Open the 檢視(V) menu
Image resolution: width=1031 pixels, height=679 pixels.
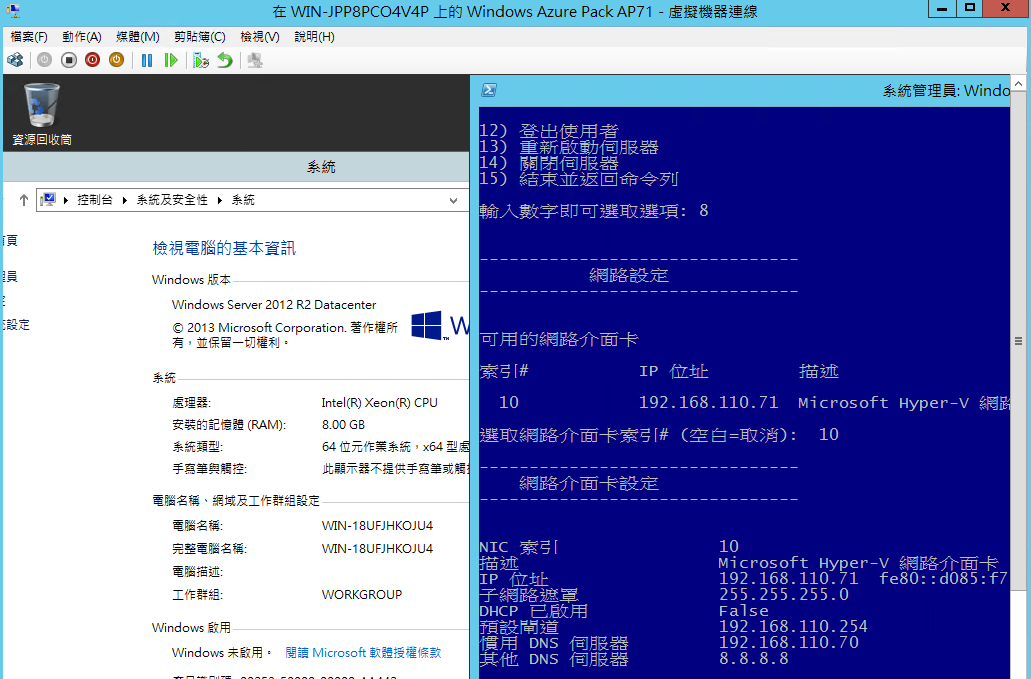click(260, 37)
